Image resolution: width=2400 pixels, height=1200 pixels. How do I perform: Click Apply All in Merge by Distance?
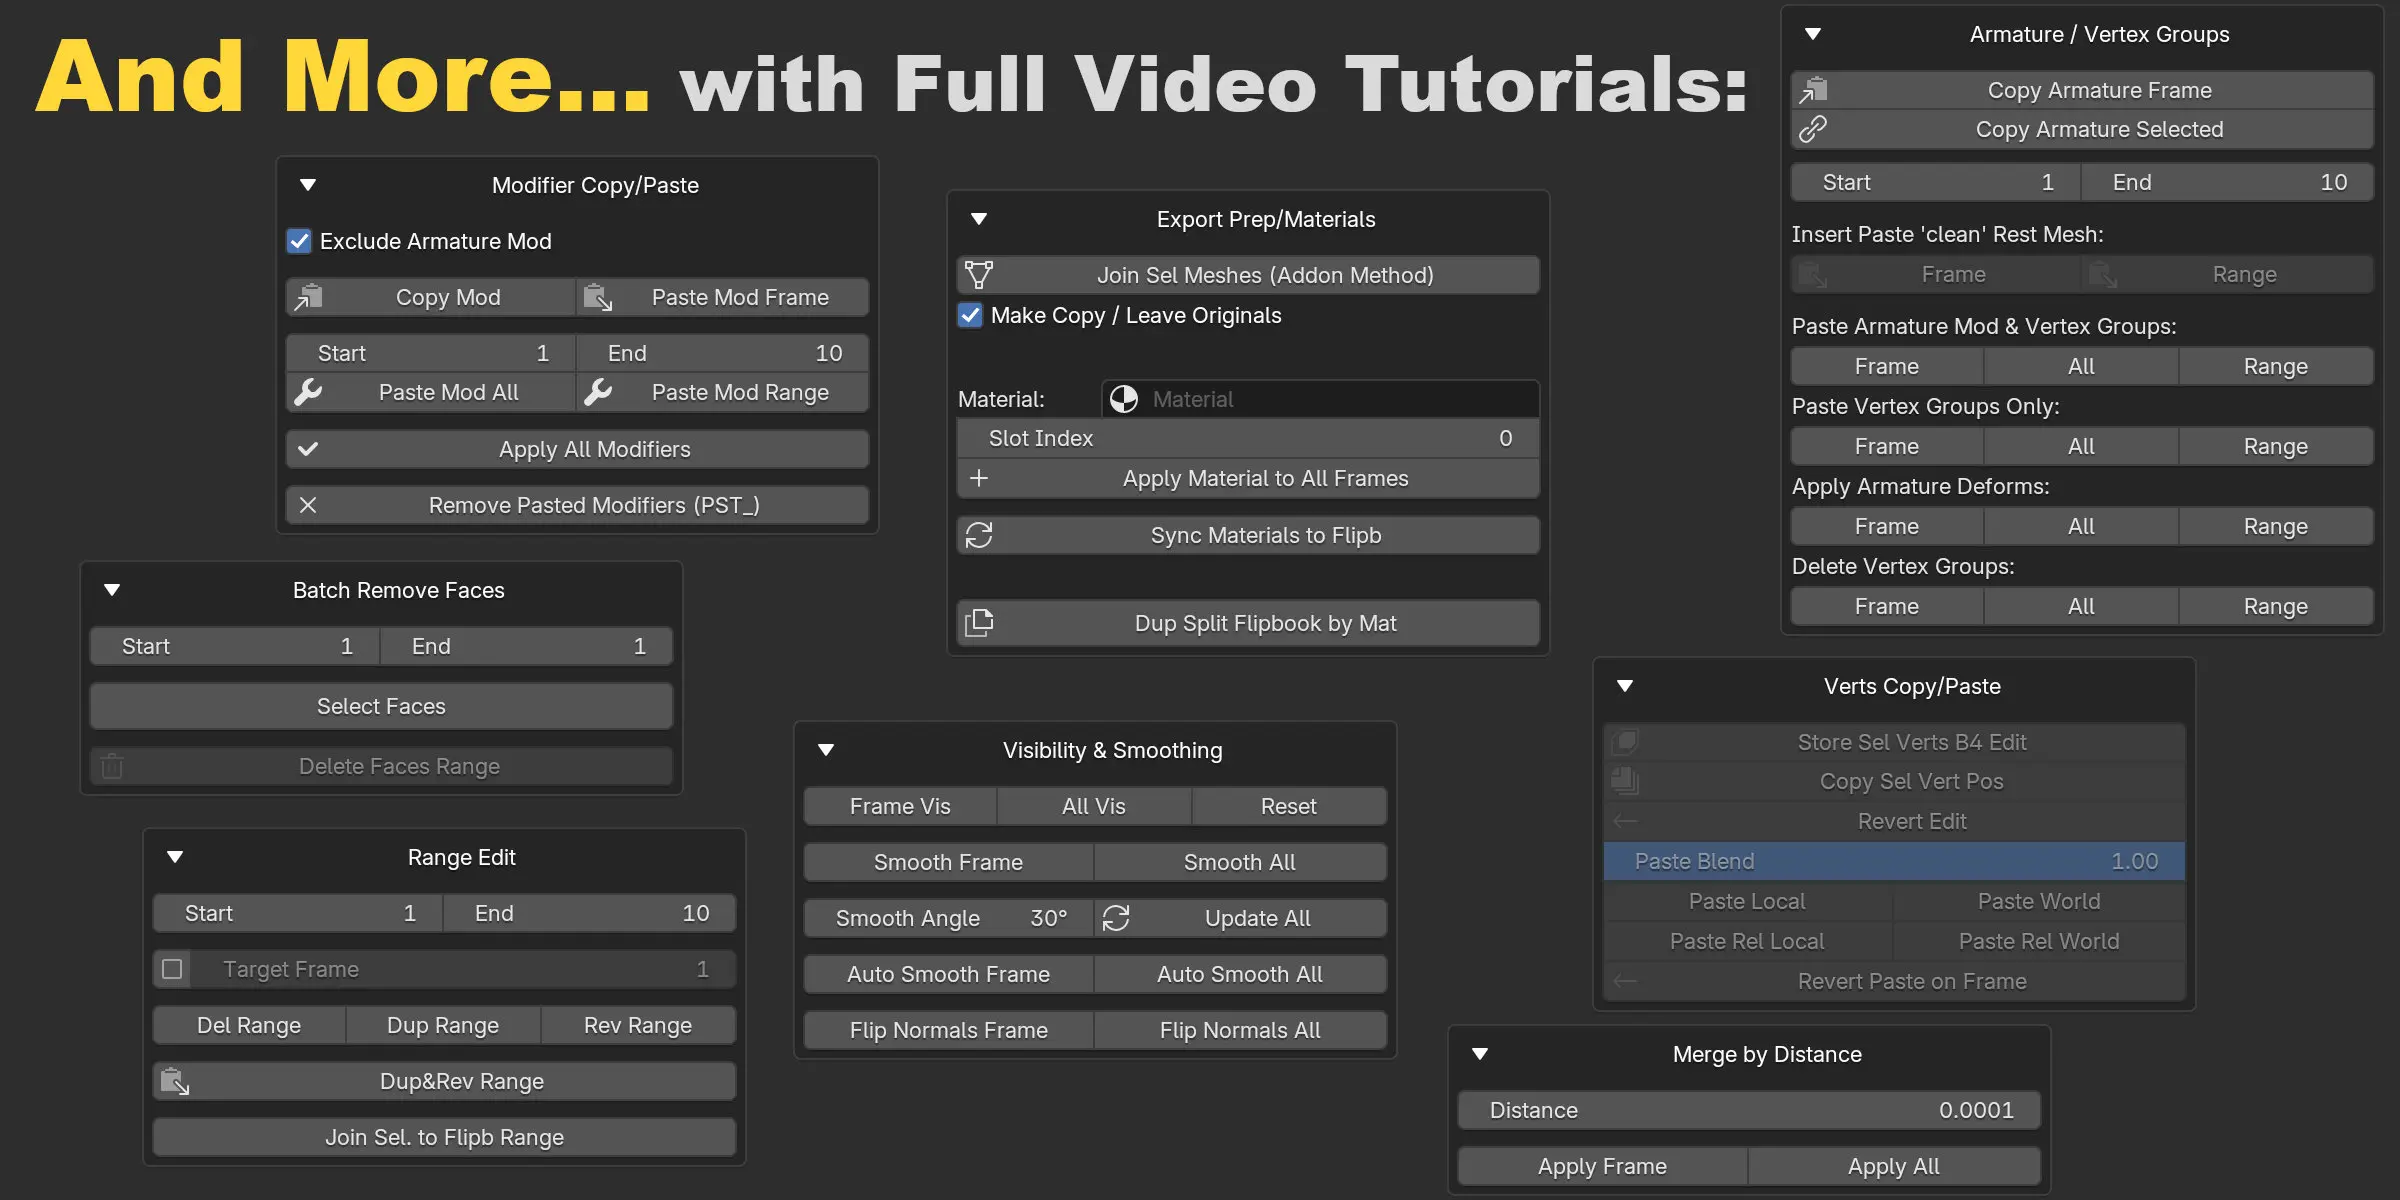[1894, 1166]
